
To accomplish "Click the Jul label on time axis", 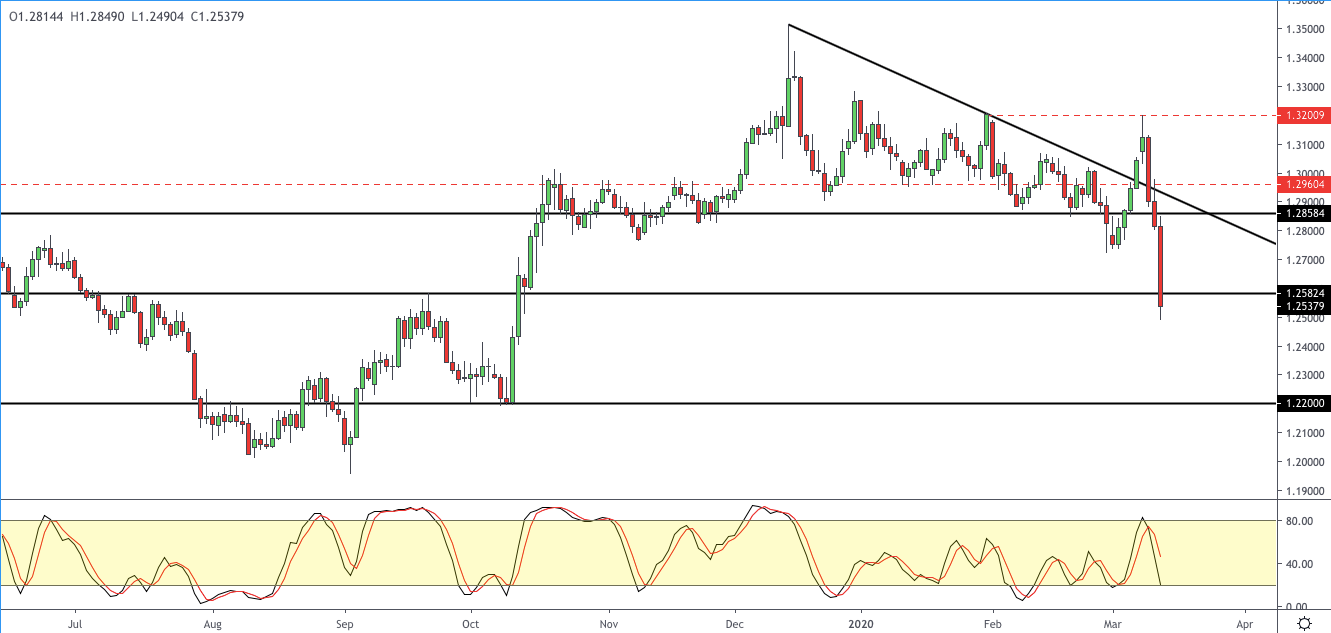I will coord(75,622).
